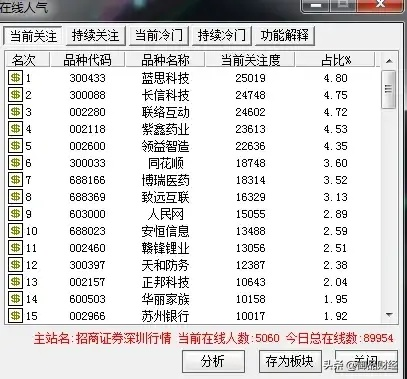Viewport: 407px width, 379px height.
Task: Open the 当前冷门 tab
Action: (159, 35)
